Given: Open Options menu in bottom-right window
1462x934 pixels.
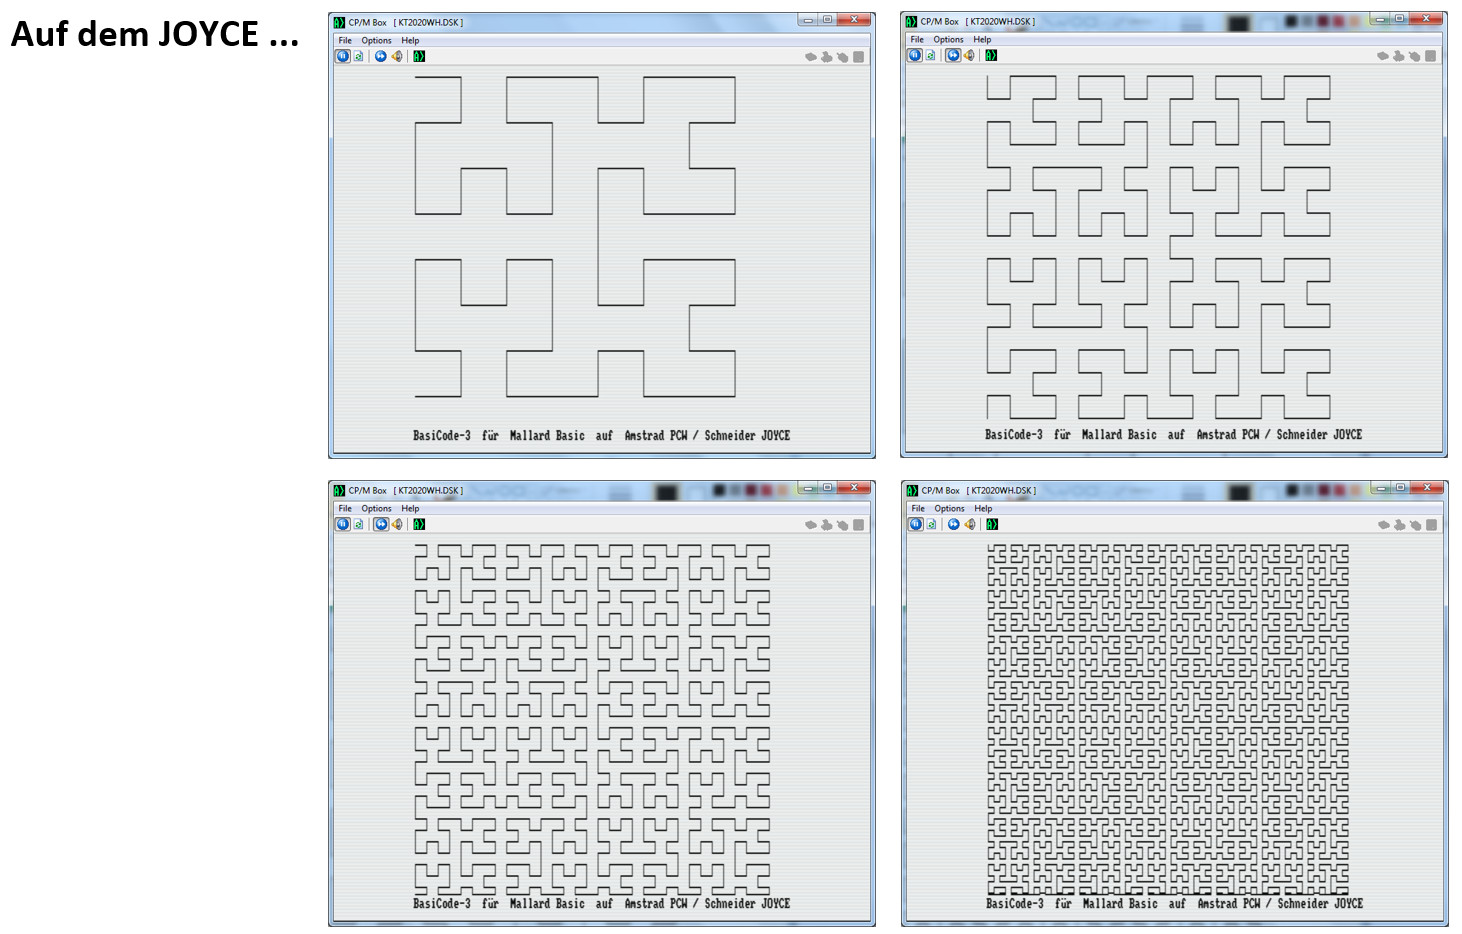Looking at the screenshot, I should click(x=949, y=509).
